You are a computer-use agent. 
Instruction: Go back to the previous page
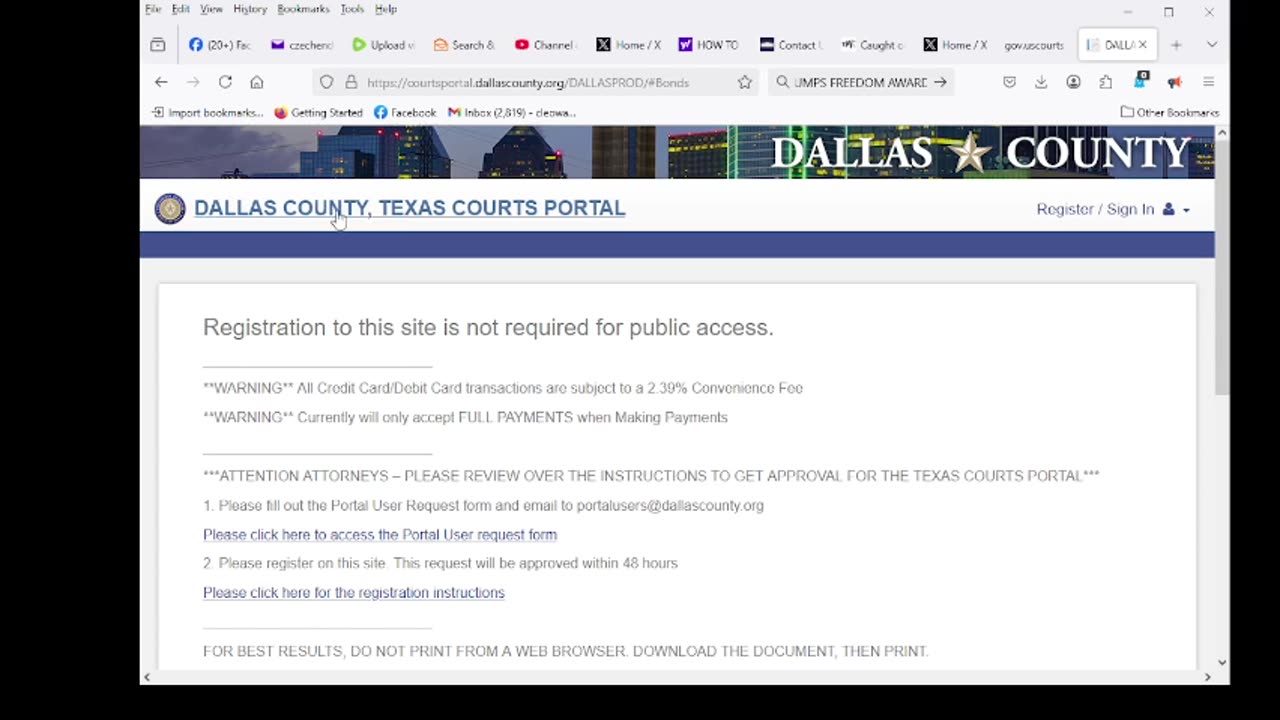tap(161, 82)
